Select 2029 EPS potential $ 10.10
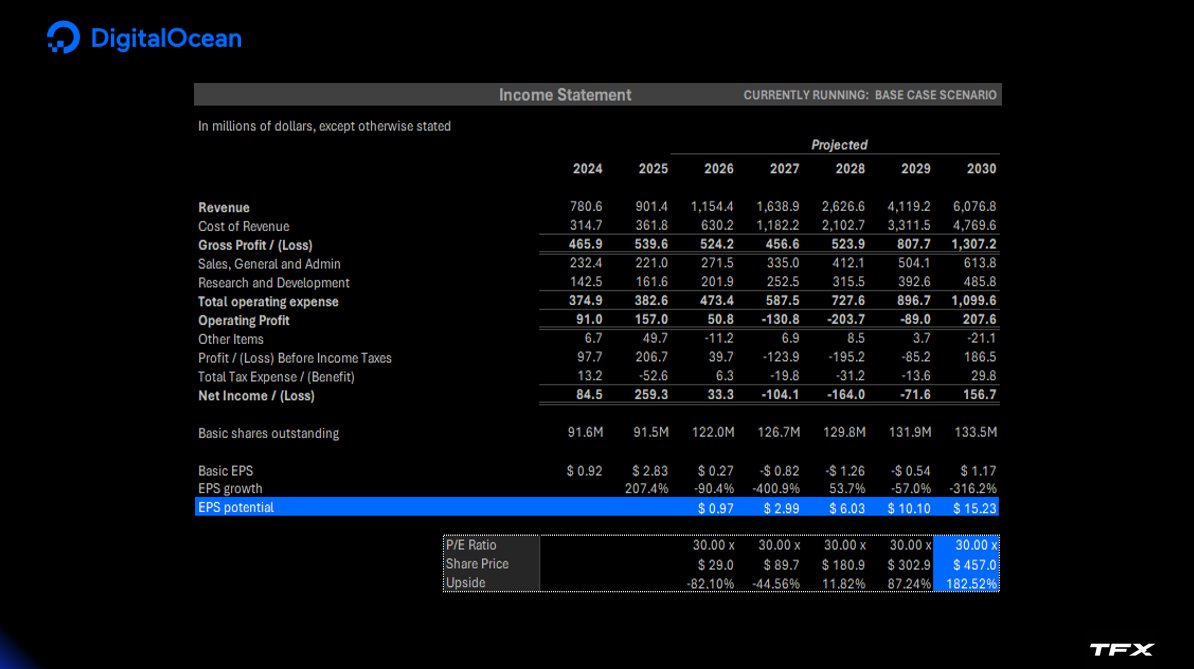 [908, 508]
